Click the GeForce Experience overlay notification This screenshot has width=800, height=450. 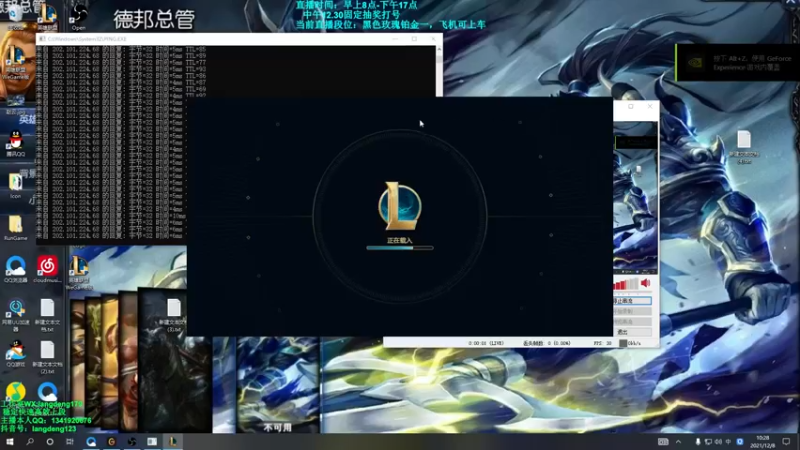coord(738,63)
